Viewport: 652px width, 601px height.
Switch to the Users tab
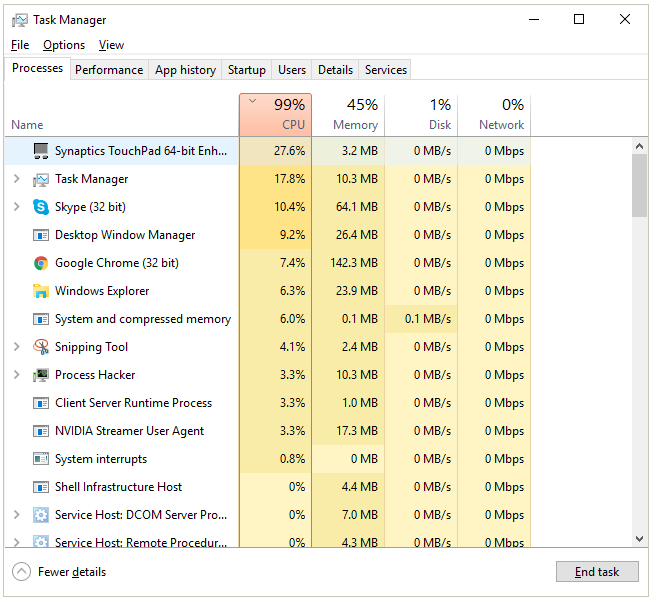292,70
